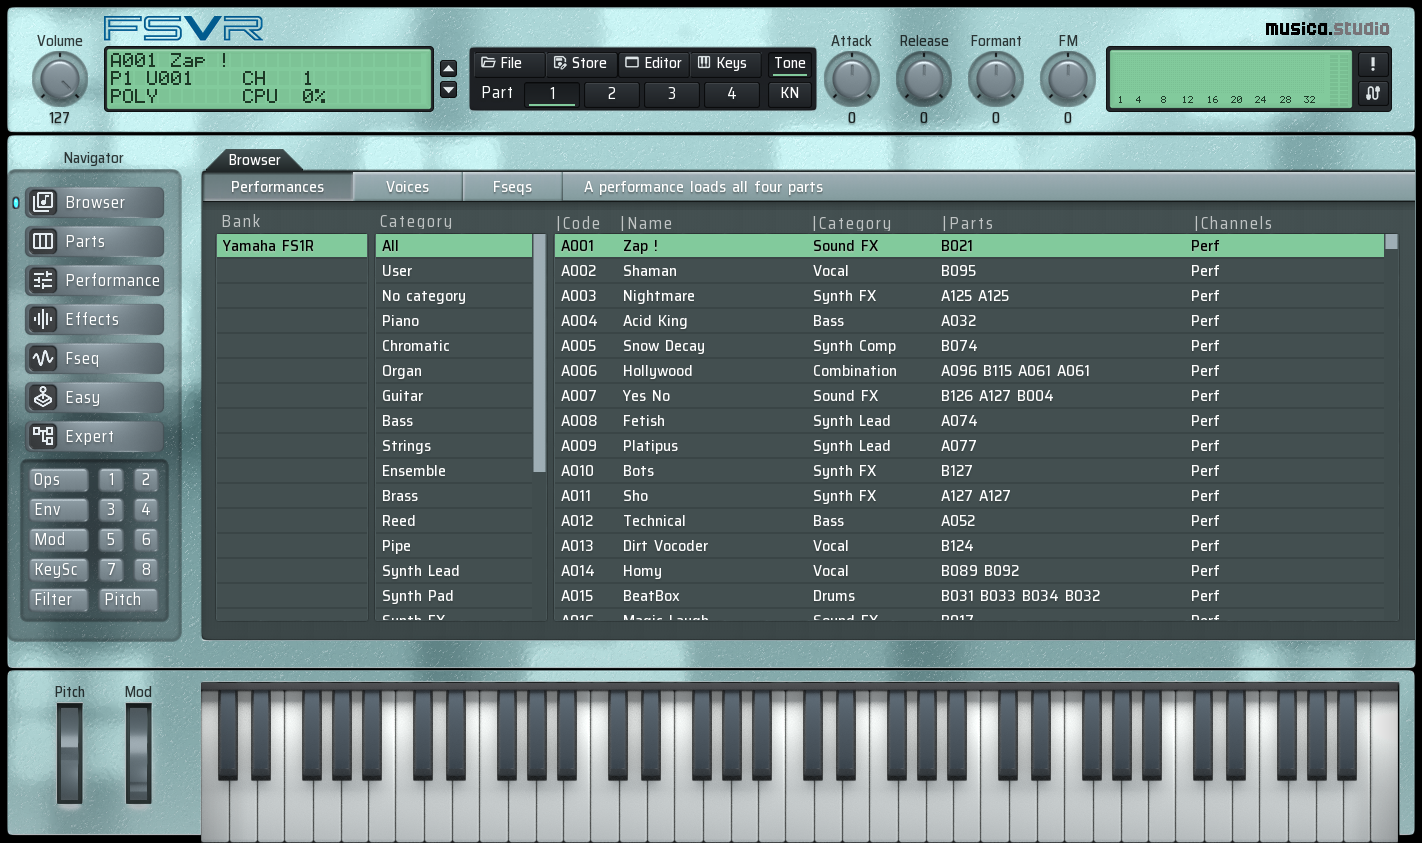Step to previous preset with up arrow
Image resolution: width=1422 pixels, height=843 pixels.
tap(449, 68)
